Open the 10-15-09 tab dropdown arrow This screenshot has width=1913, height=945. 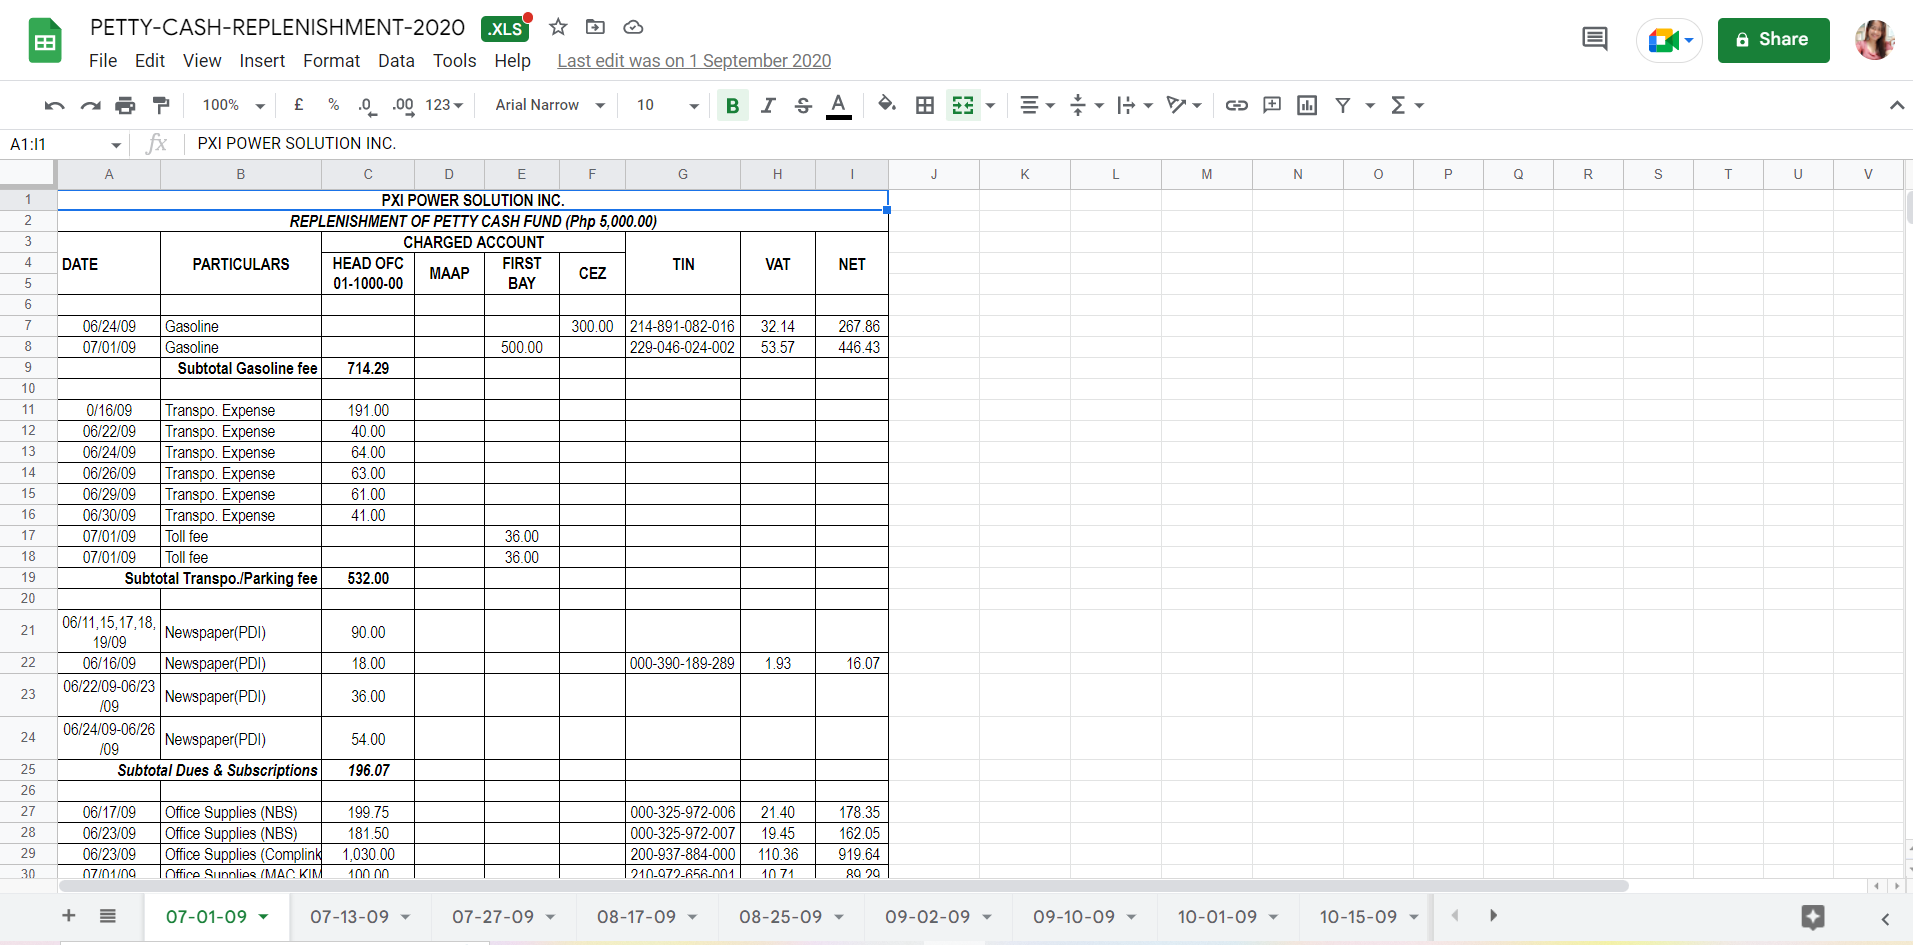pyautogui.click(x=1414, y=917)
